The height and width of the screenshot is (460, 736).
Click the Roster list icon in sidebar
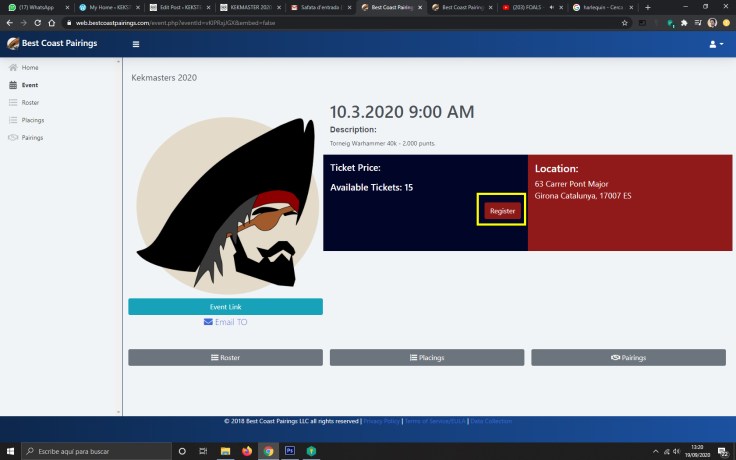13,102
